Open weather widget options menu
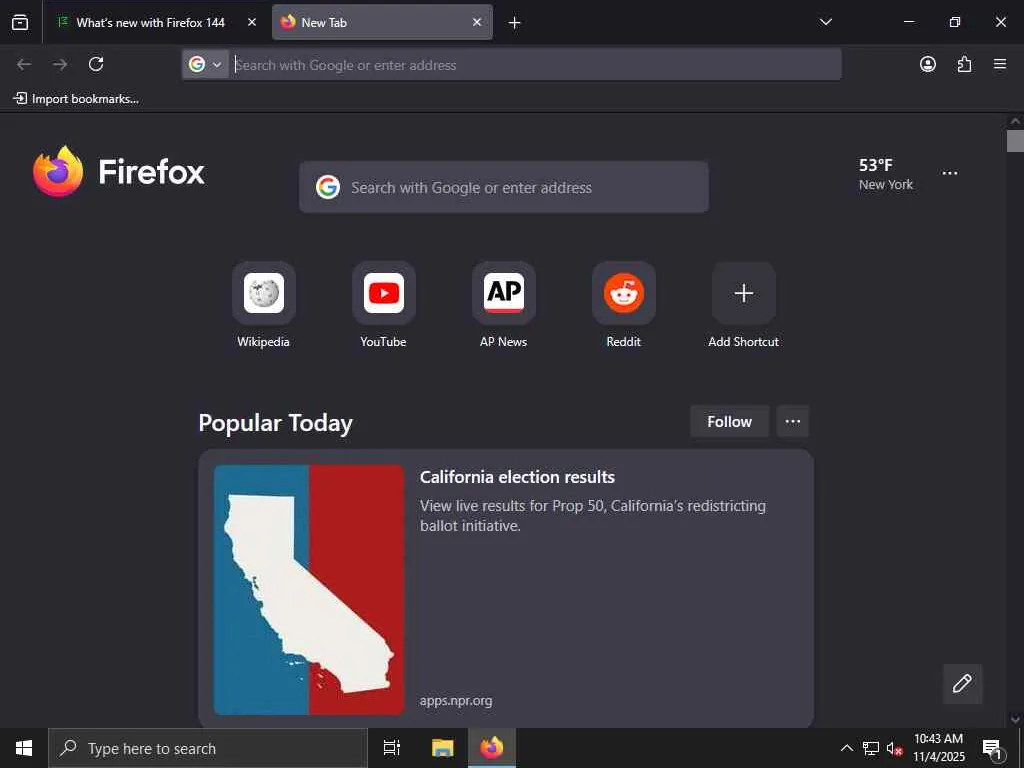This screenshot has height=768, width=1024. tap(950, 173)
